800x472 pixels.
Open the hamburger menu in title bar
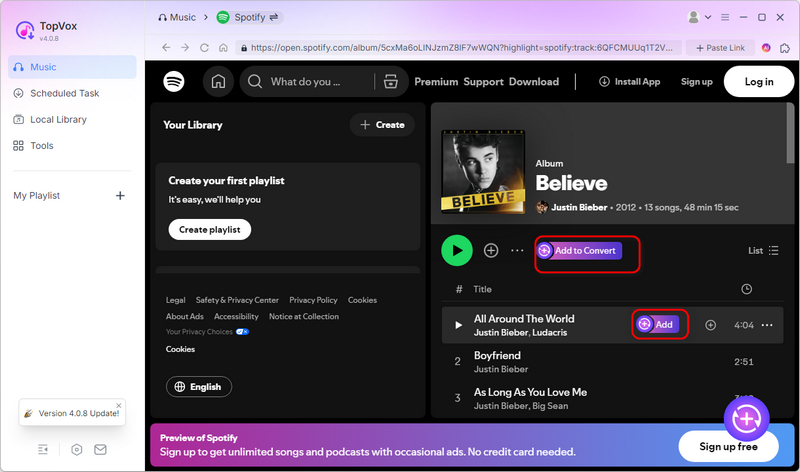coord(725,17)
